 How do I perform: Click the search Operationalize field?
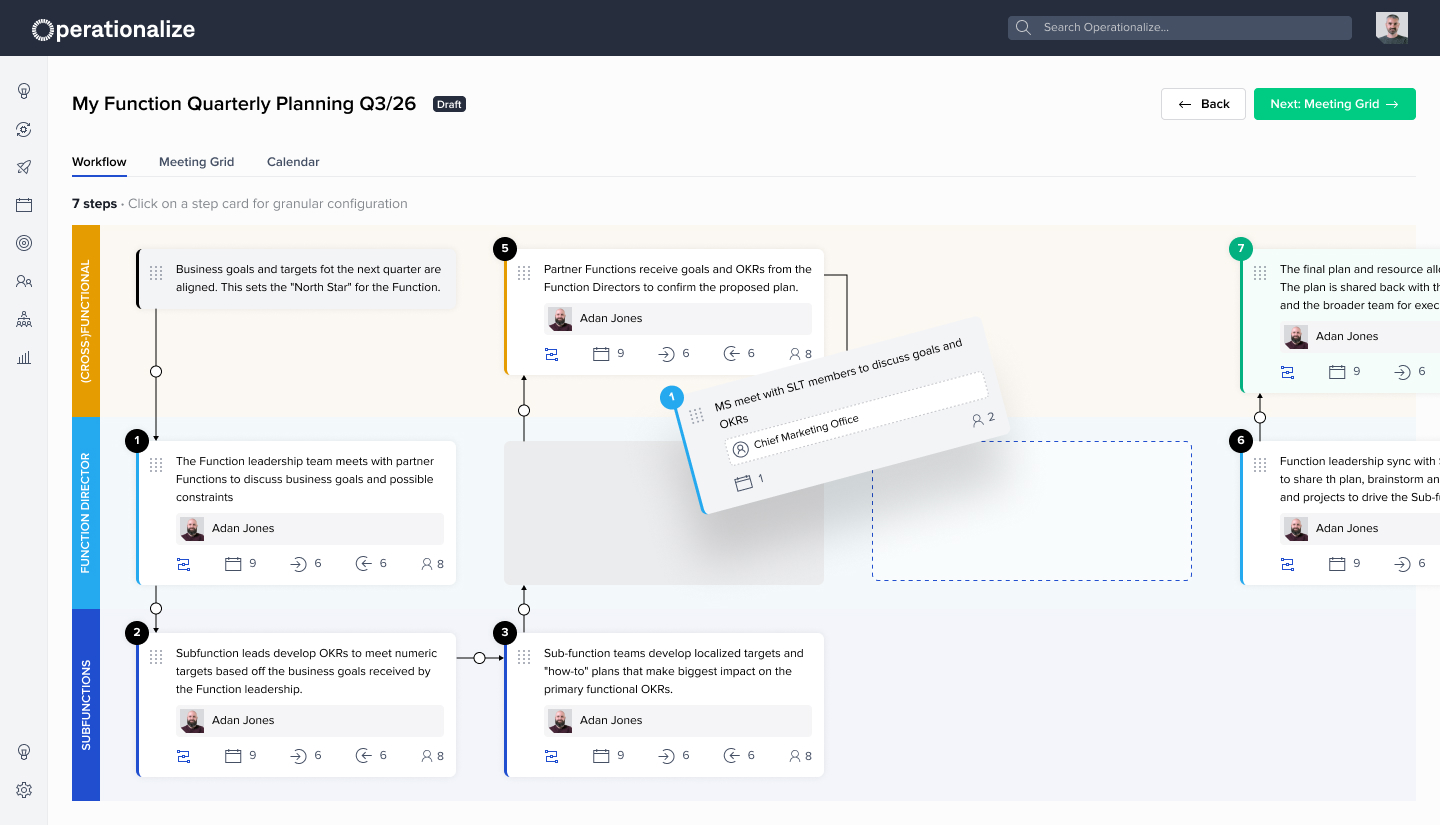coord(1180,28)
